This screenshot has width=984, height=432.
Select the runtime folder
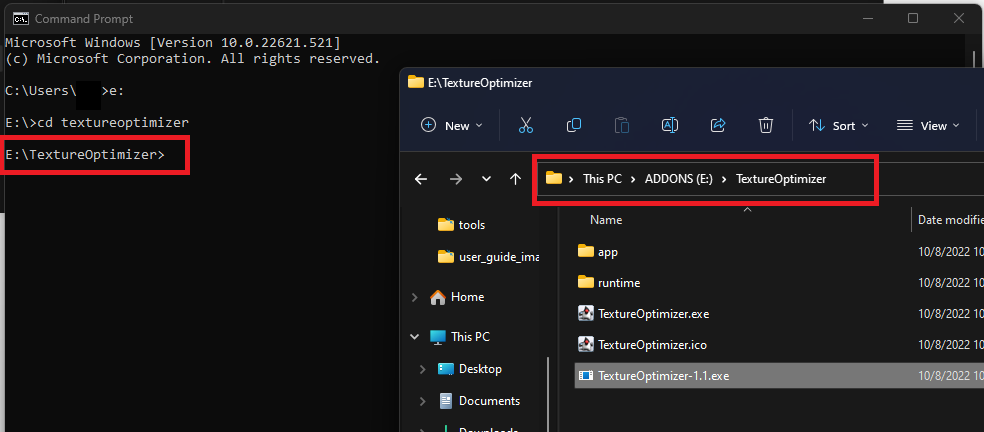(x=619, y=283)
